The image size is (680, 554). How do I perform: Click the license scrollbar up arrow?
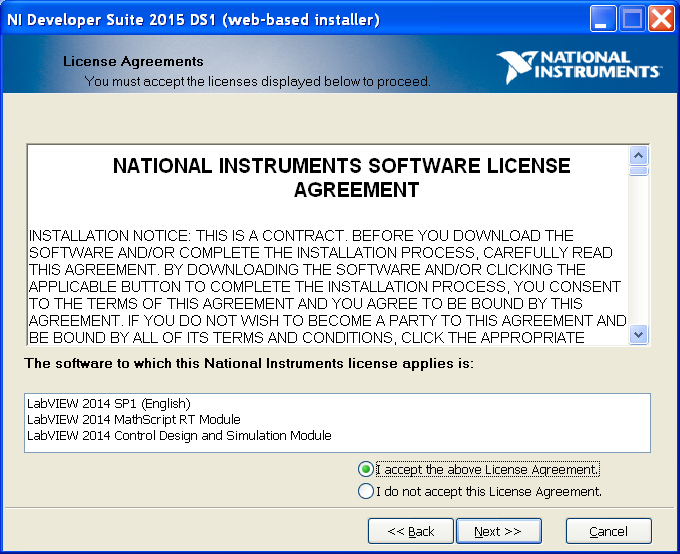coord(638,155)
